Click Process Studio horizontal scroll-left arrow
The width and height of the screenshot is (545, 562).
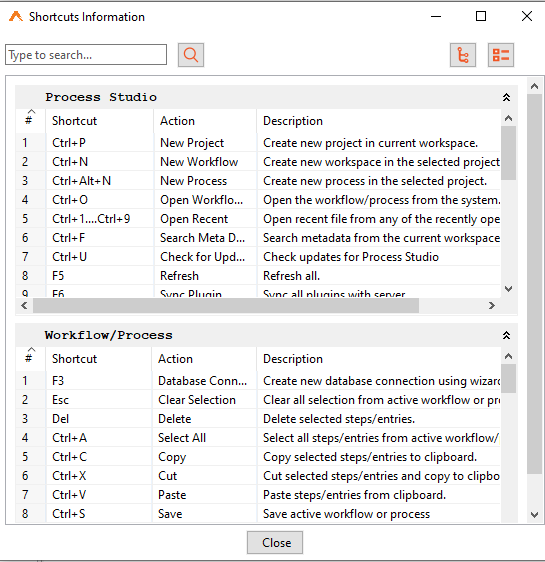point(24,305)
